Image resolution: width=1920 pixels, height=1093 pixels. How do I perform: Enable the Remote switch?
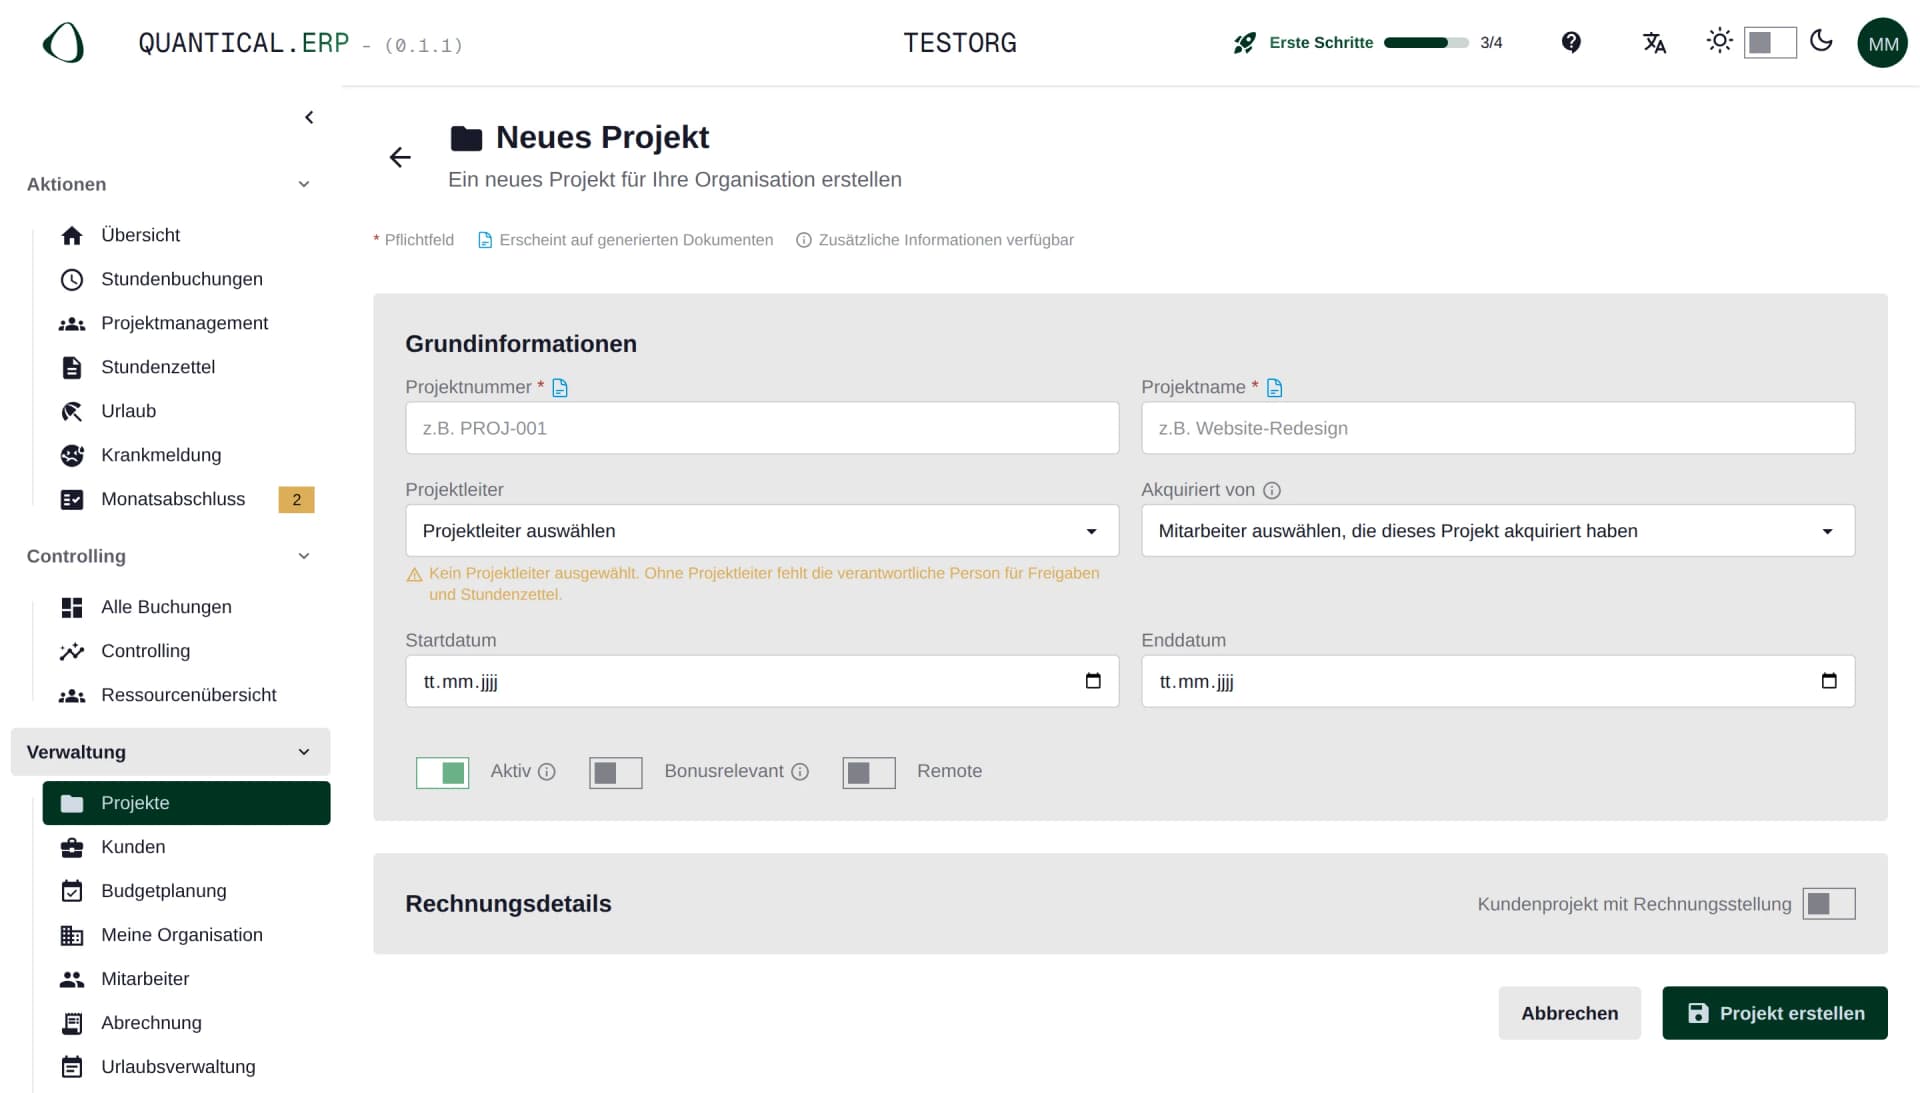[x=869, y=772]
